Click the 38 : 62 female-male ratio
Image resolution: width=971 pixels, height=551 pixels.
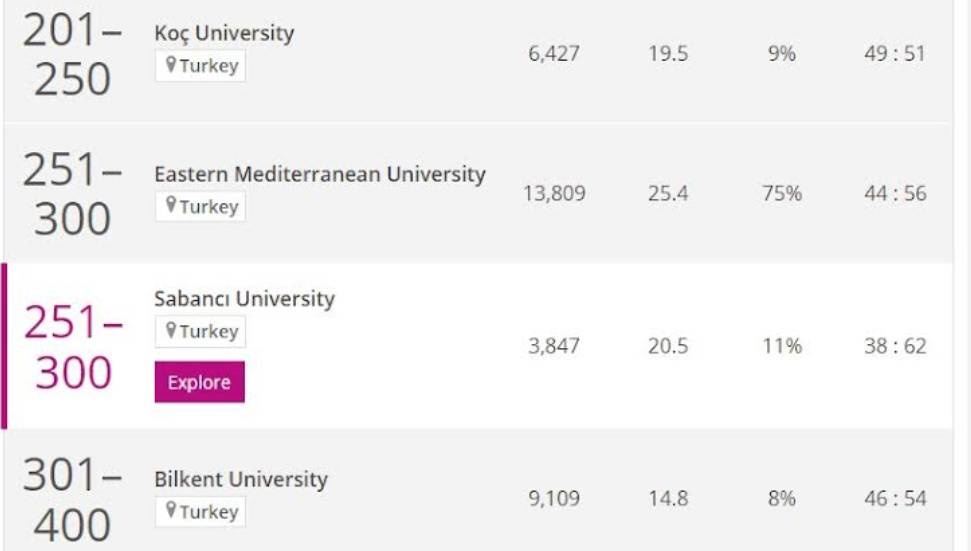tap(895, 346)
